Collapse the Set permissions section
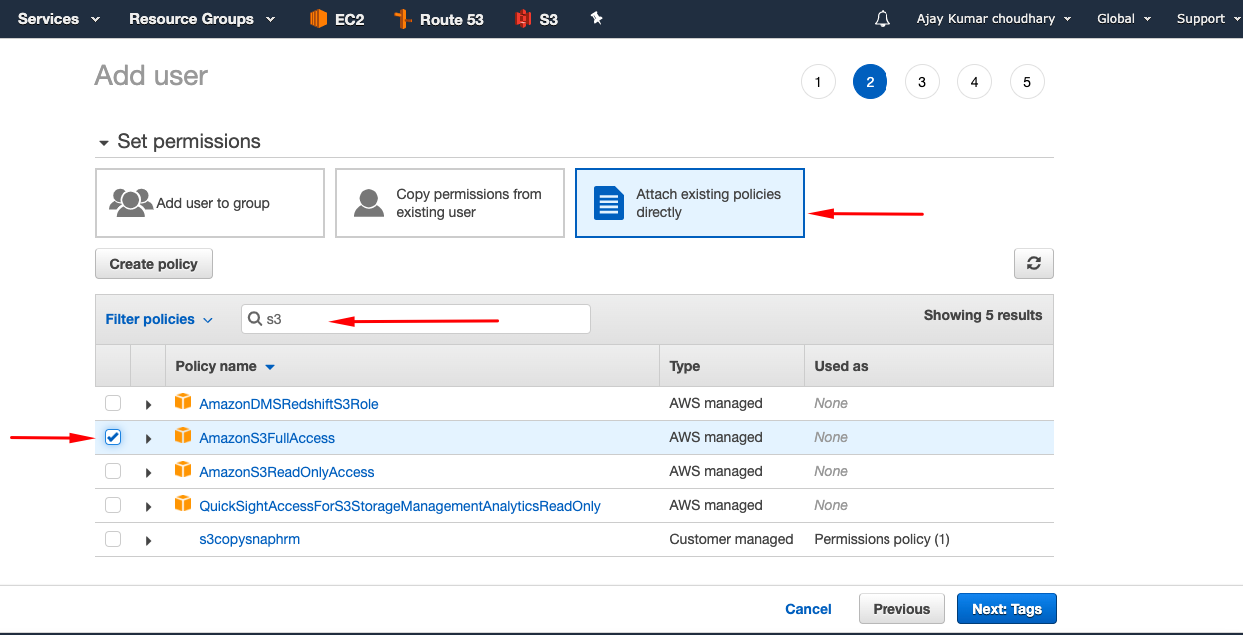 (103, 143)
